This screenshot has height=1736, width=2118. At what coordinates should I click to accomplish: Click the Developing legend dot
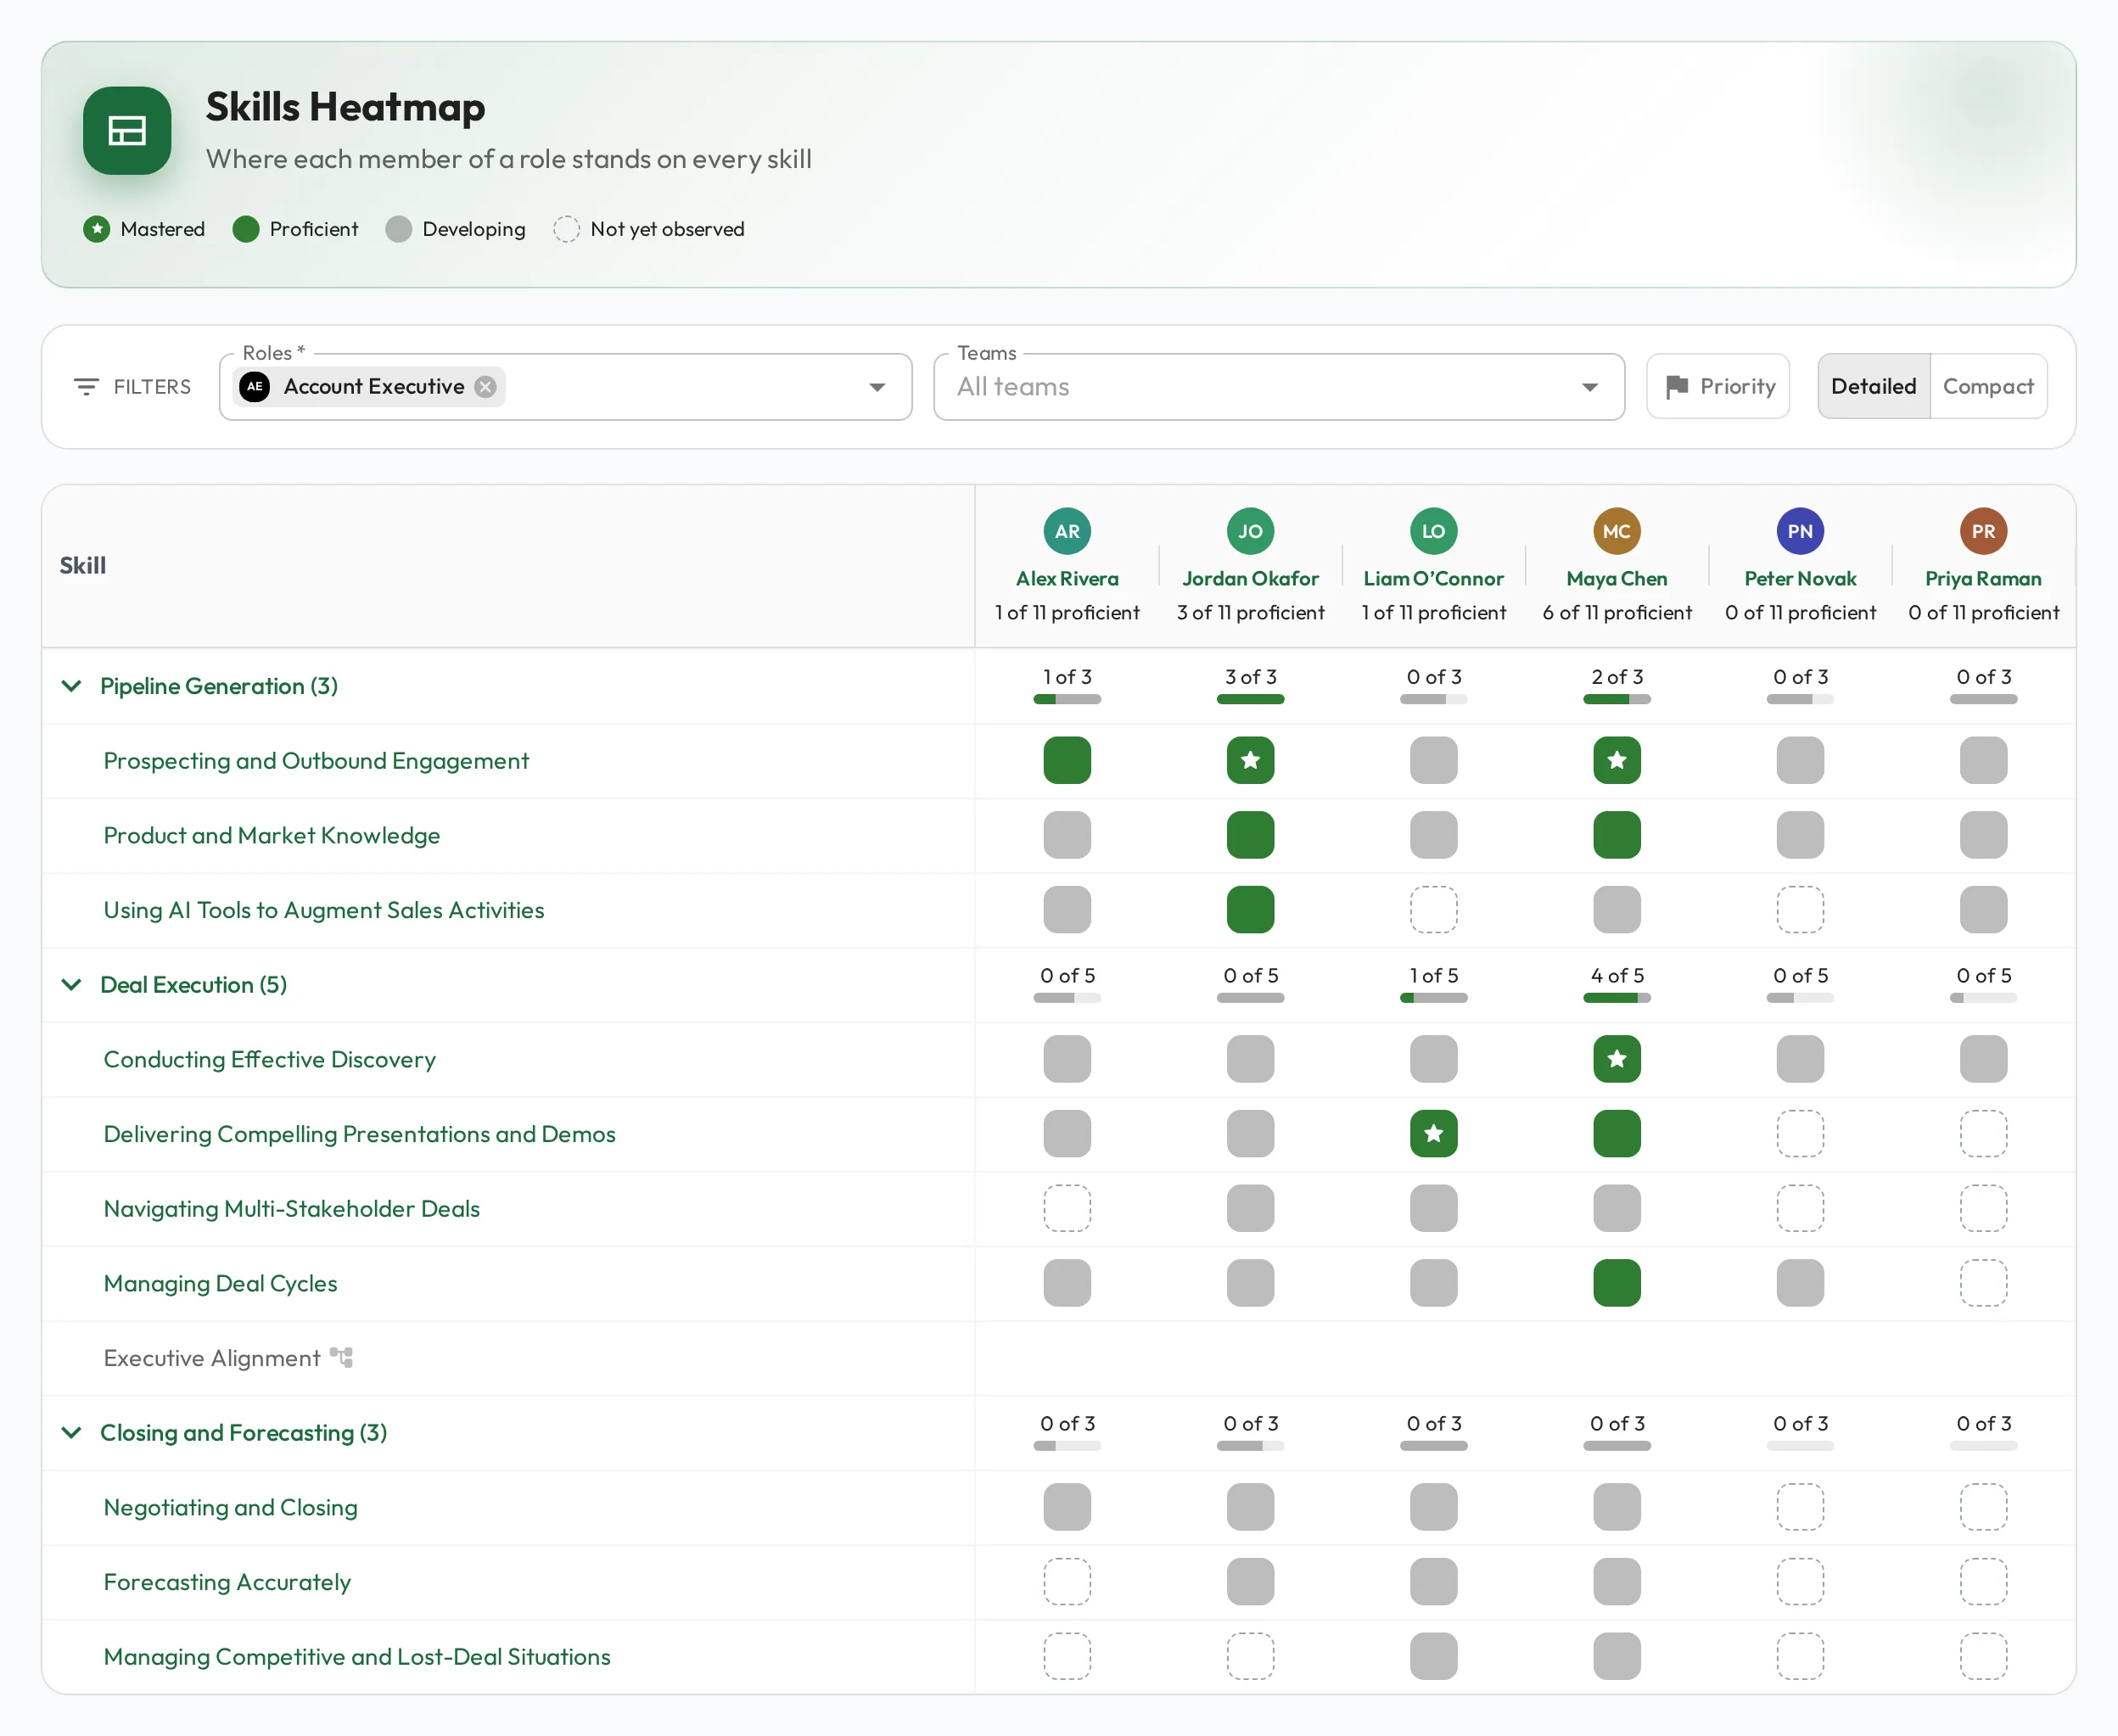[x=399, y=229]
